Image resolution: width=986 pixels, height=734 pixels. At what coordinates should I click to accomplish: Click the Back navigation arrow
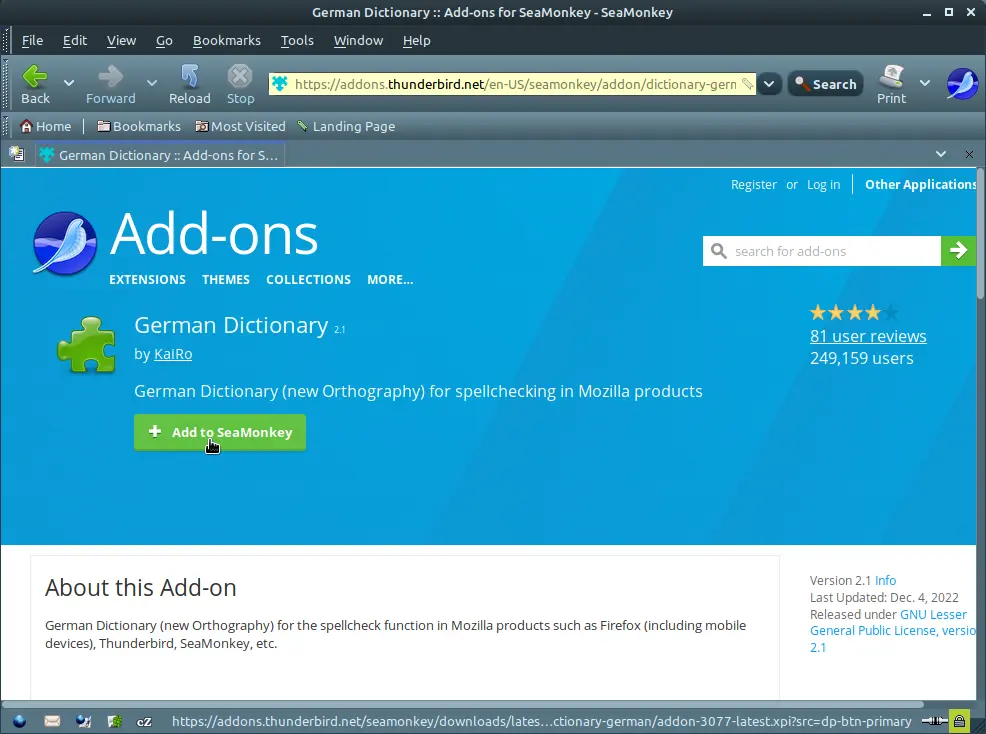coord(35,77)
